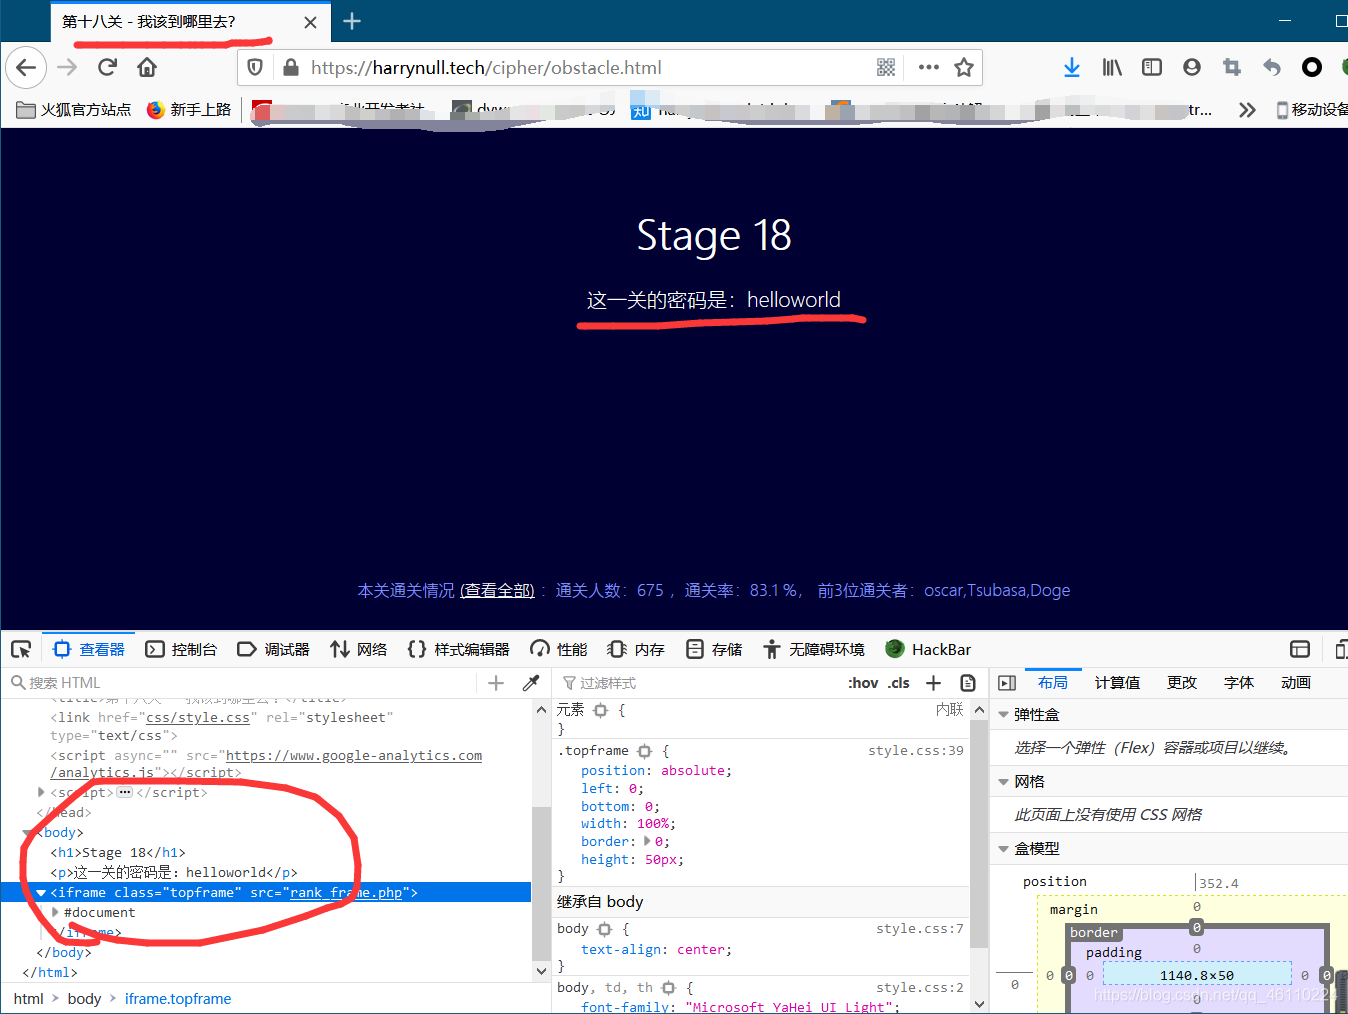Close the Stage 18 browser tab
This screenshot has width=1348, height=1014.
311,22
